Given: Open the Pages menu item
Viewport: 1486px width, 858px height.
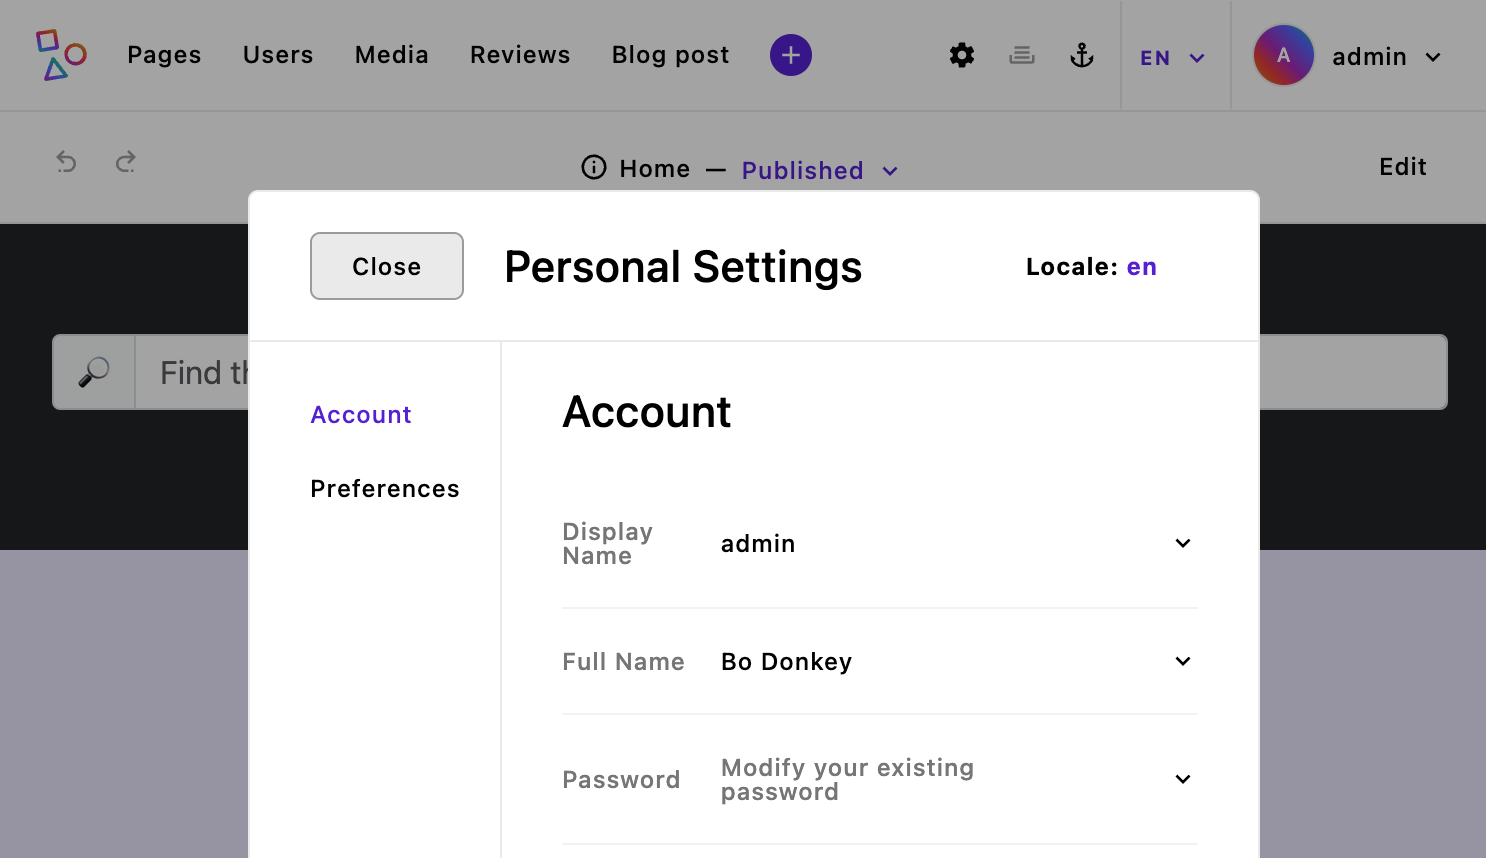Looking at the screenshot, I should (163, 55).
